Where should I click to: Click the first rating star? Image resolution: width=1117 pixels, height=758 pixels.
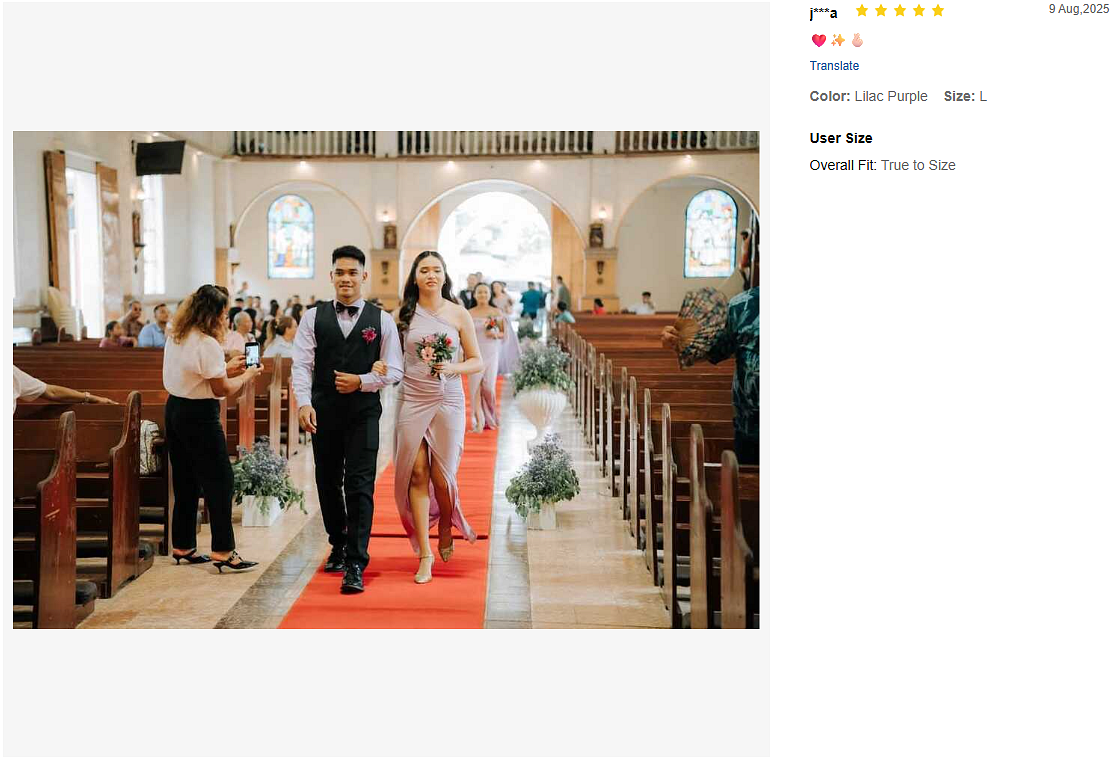click(x=862, y=11)
